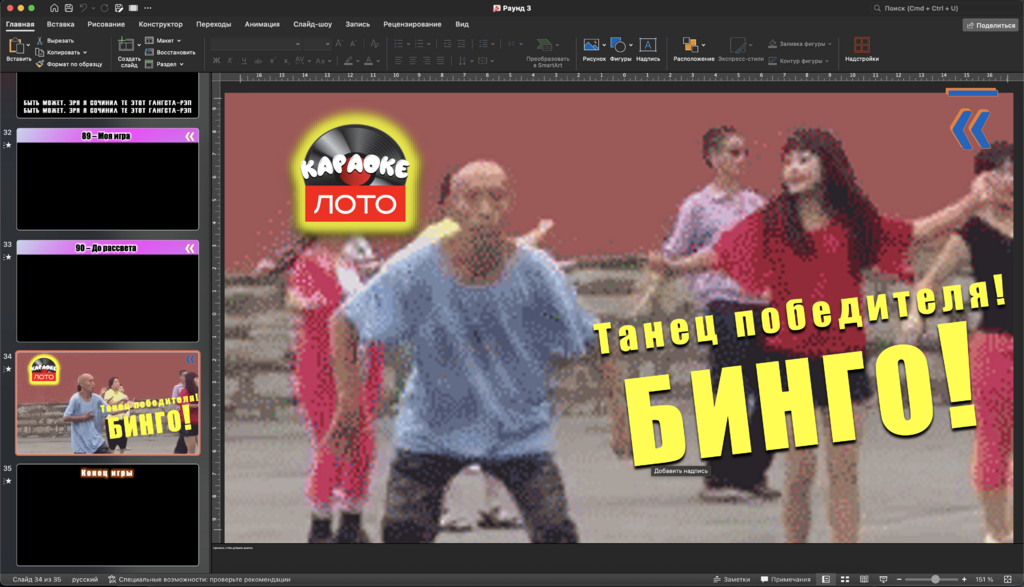
Task: Open the Рецензирование tab
Action: (412, 24)
